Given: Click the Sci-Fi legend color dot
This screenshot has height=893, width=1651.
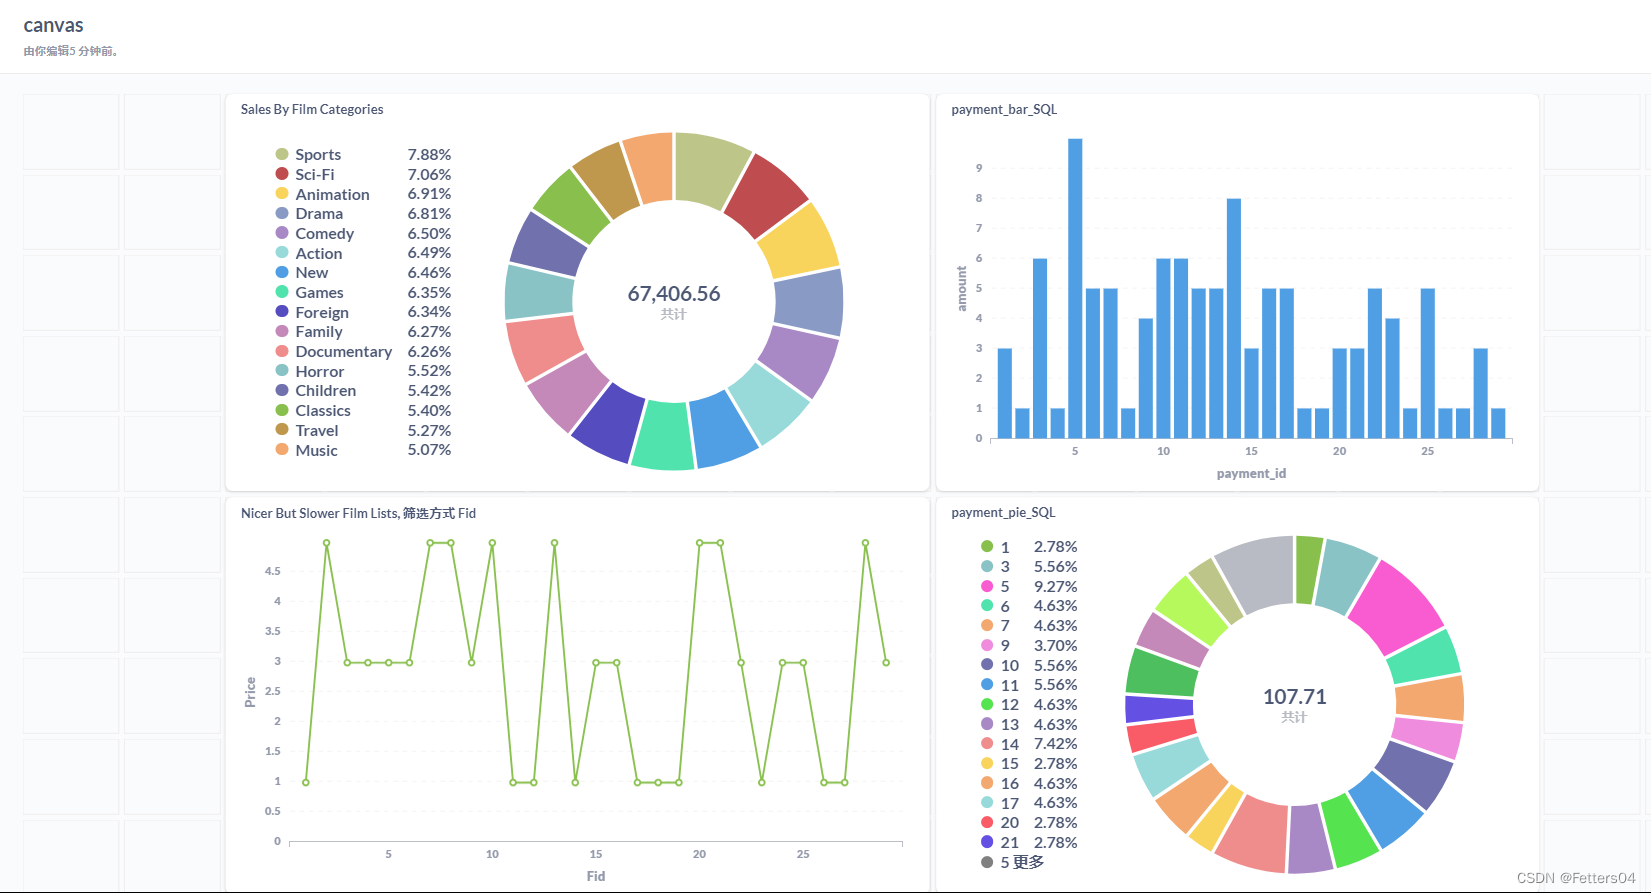Looking at the screenshot, I should (x=282, y=174).
